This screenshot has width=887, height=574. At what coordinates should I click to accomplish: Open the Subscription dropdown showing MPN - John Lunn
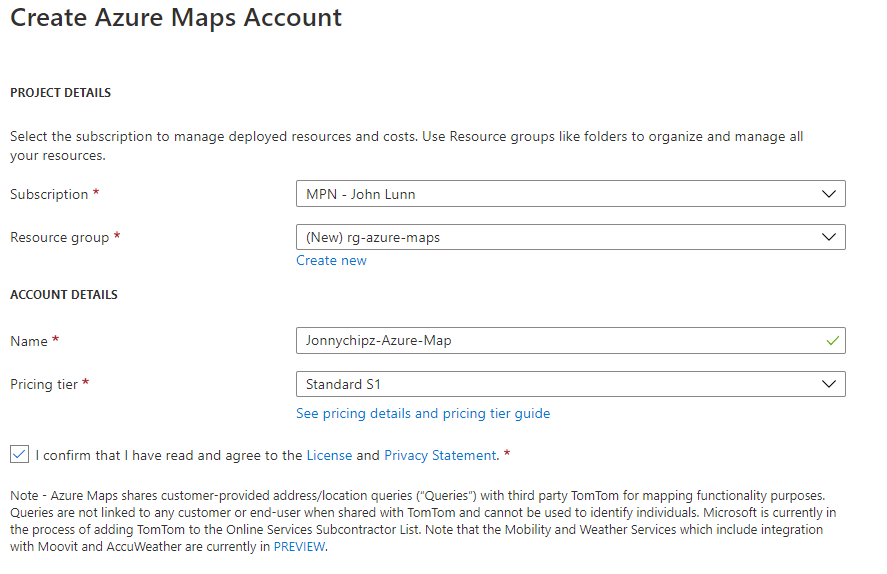(560, 194)
